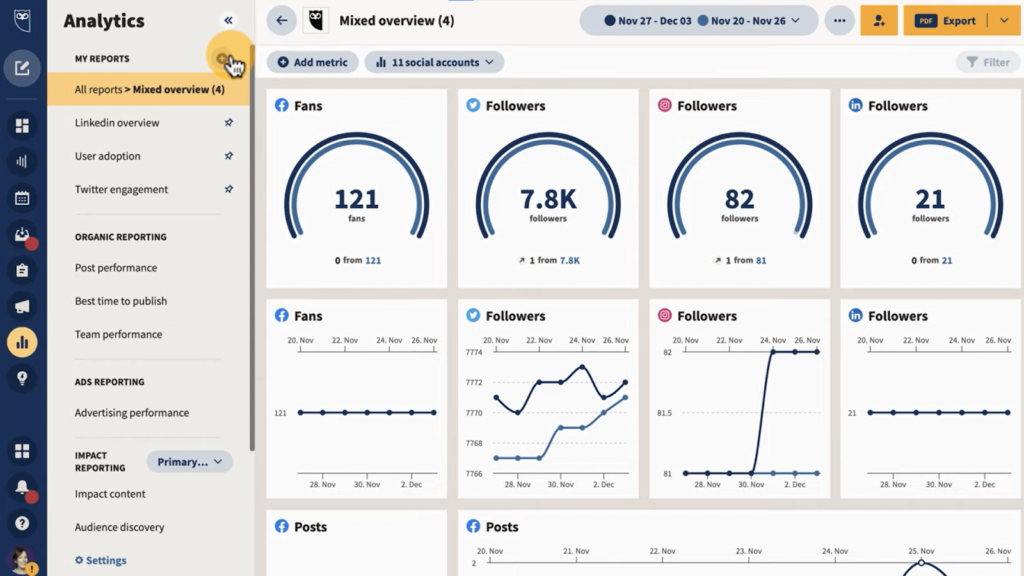Click the Instagram icon on Followers gauge card
This screenshot has width=1024, height=576.
click(x=664, y=105)
